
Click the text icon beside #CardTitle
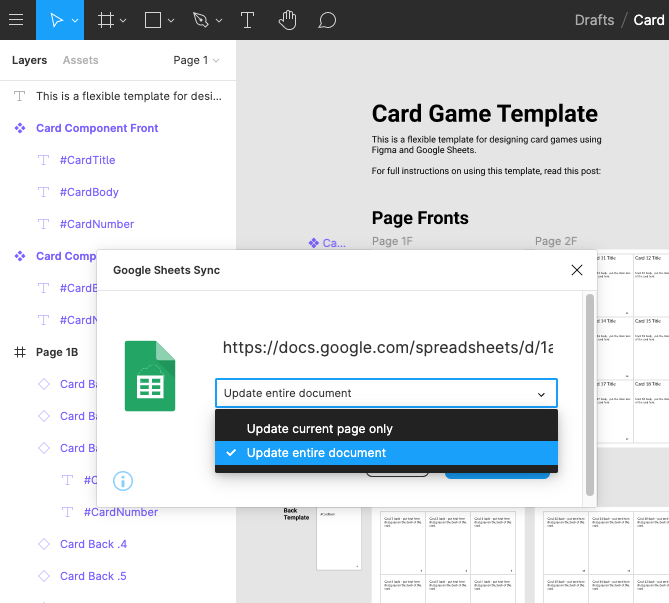[44, 160]
